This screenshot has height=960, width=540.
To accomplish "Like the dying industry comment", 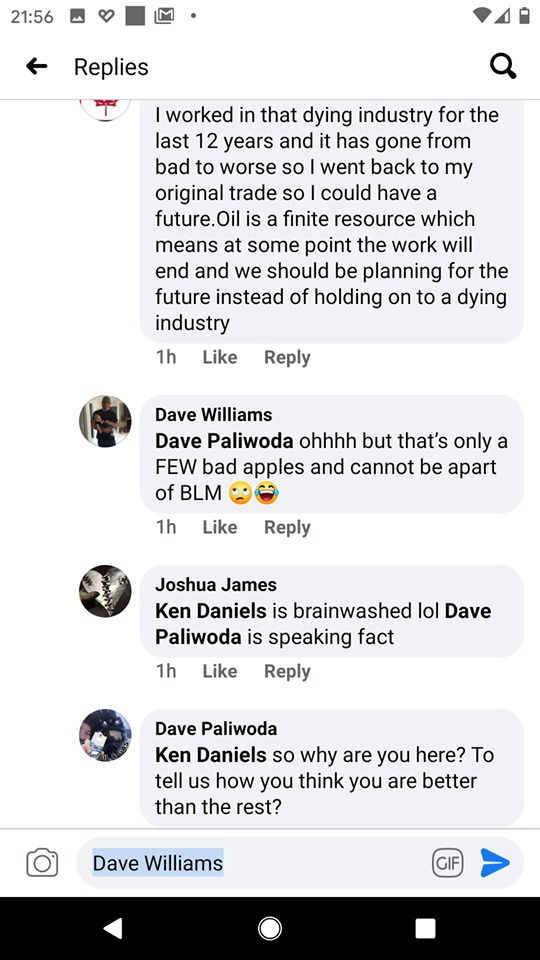I will pyautogui.click(x=220, y=357).
